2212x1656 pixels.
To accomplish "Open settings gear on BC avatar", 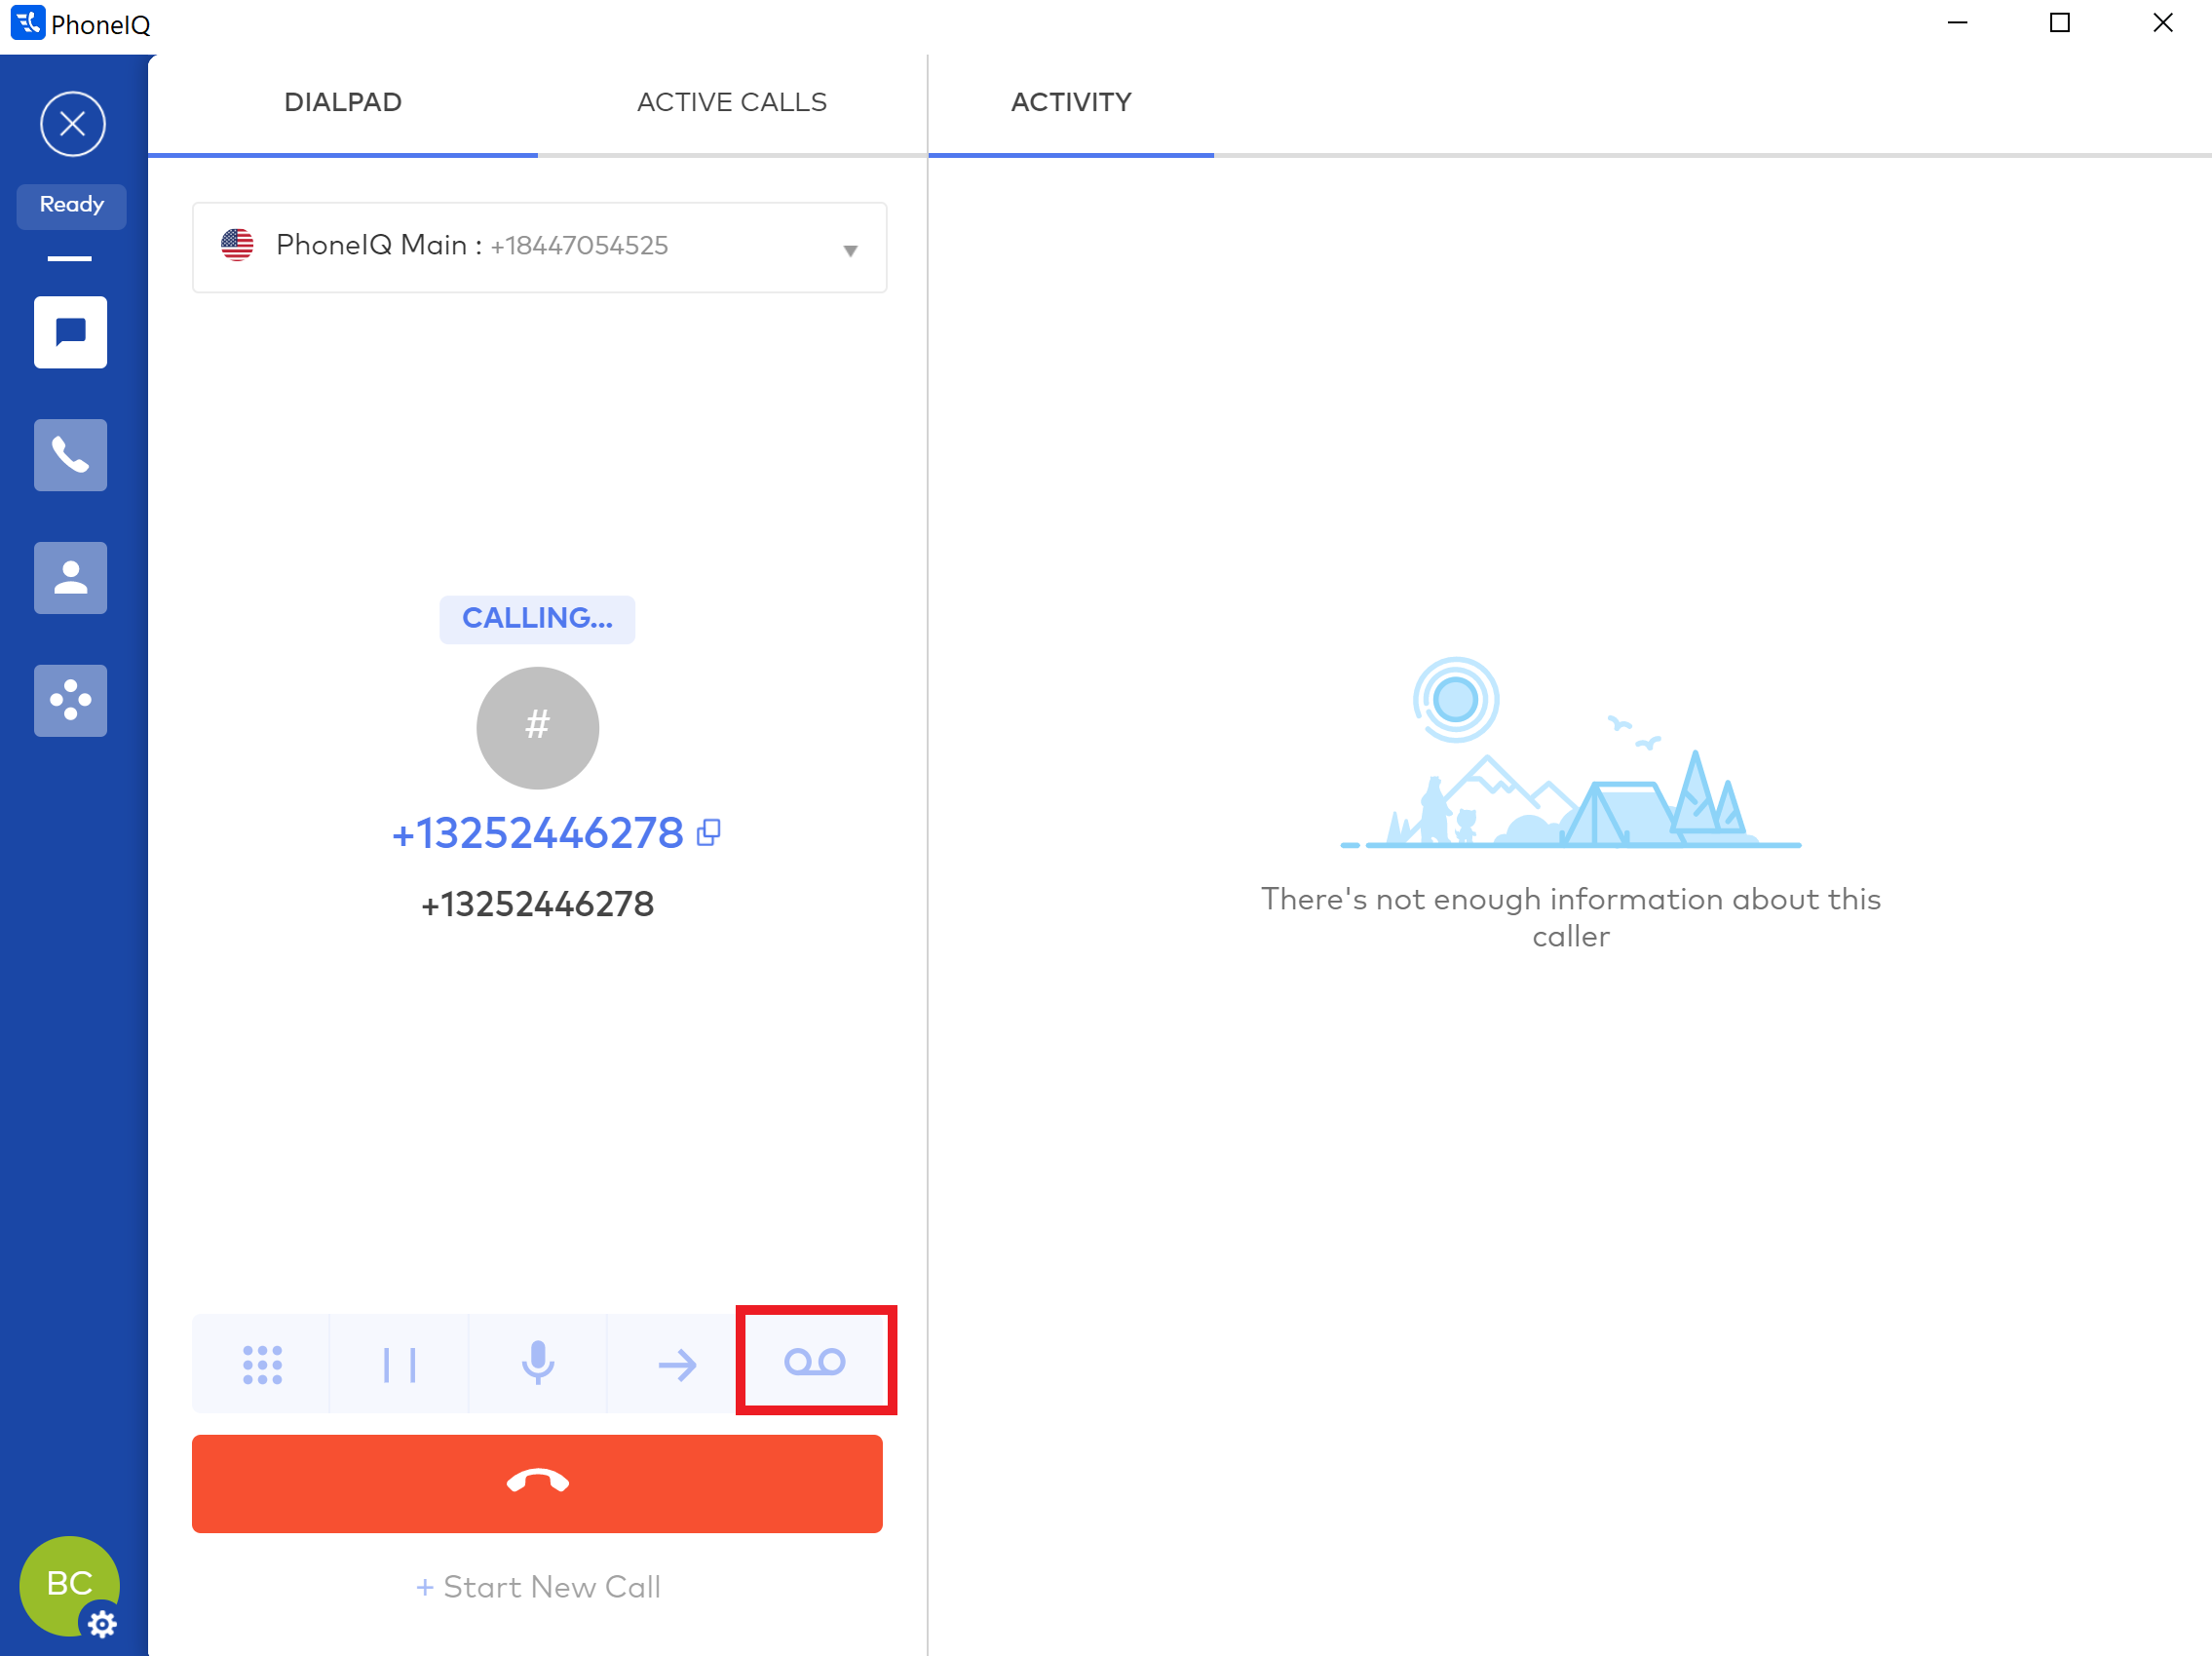I will coord(102,1624).
